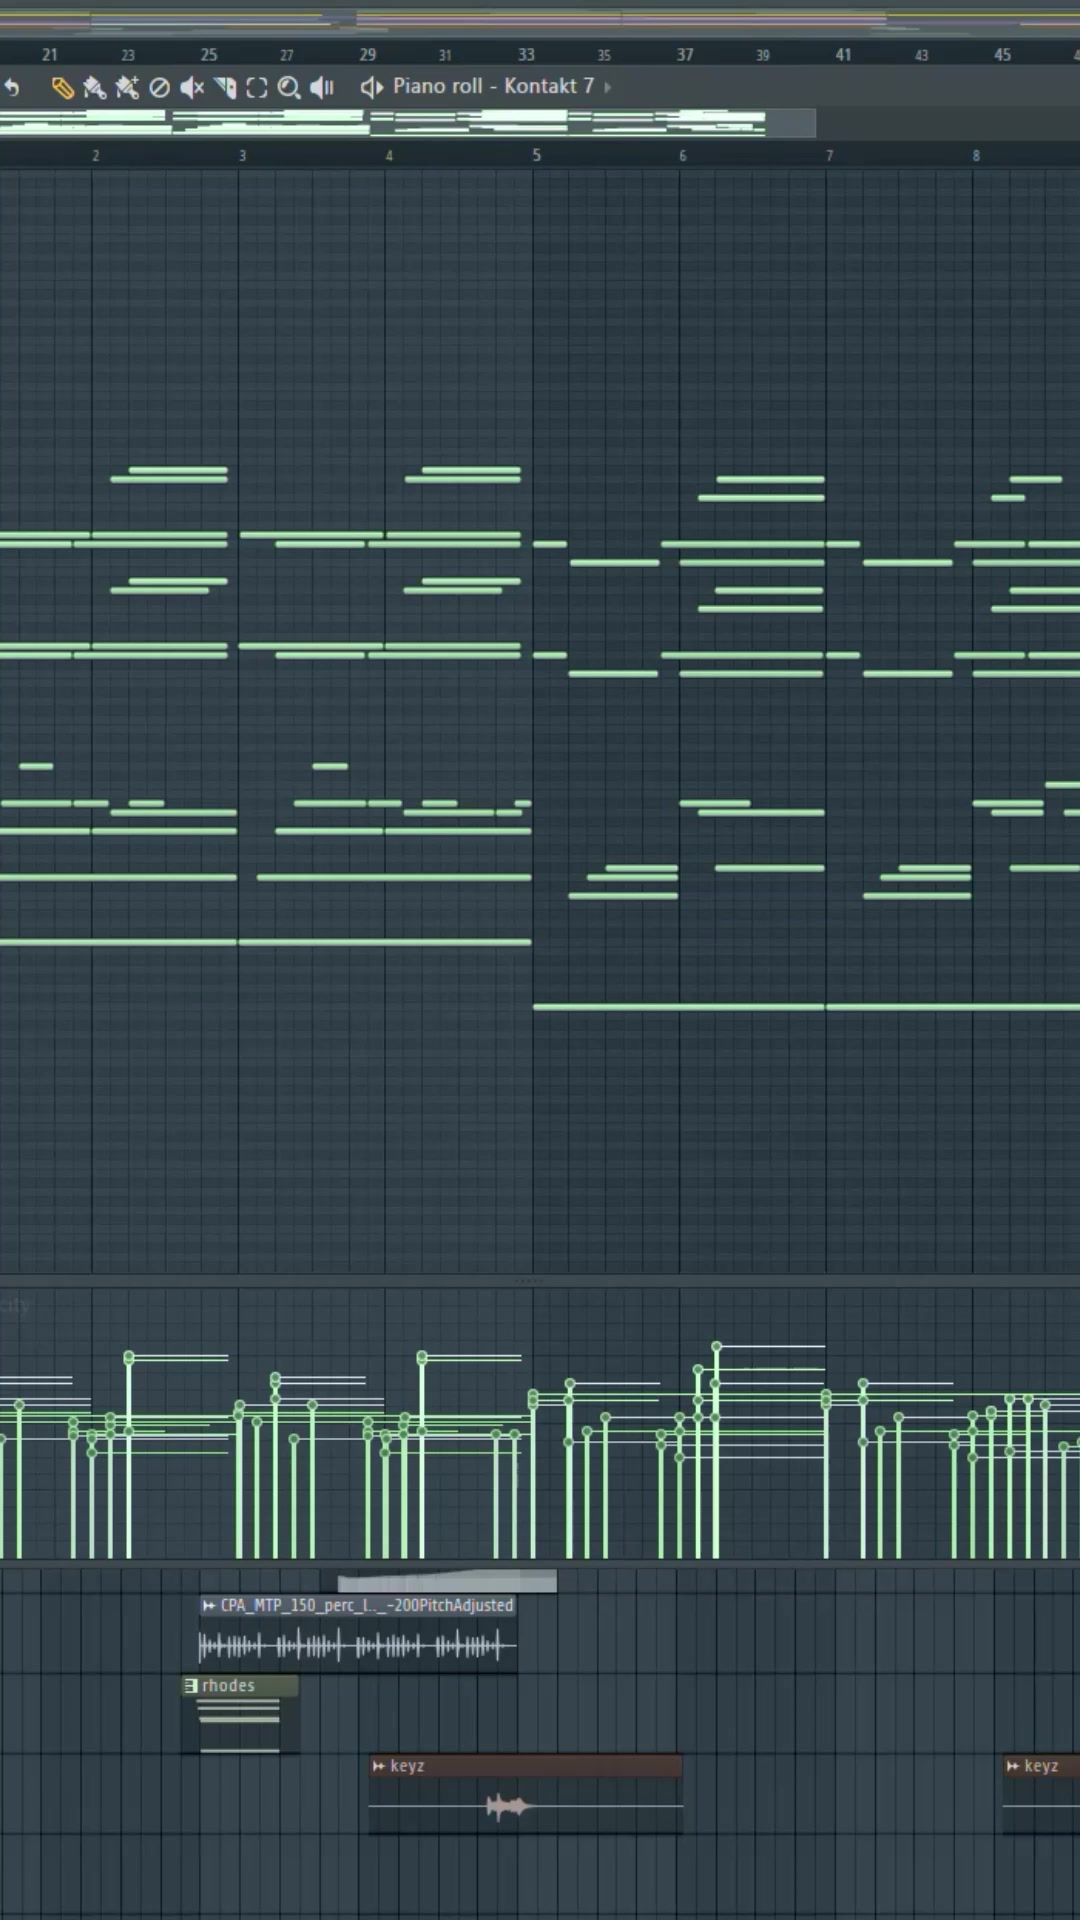Viewport: 1080px width, 1920px height.
Task: Click tallest velocity handle in bar 6
Action: point(716,1347)
